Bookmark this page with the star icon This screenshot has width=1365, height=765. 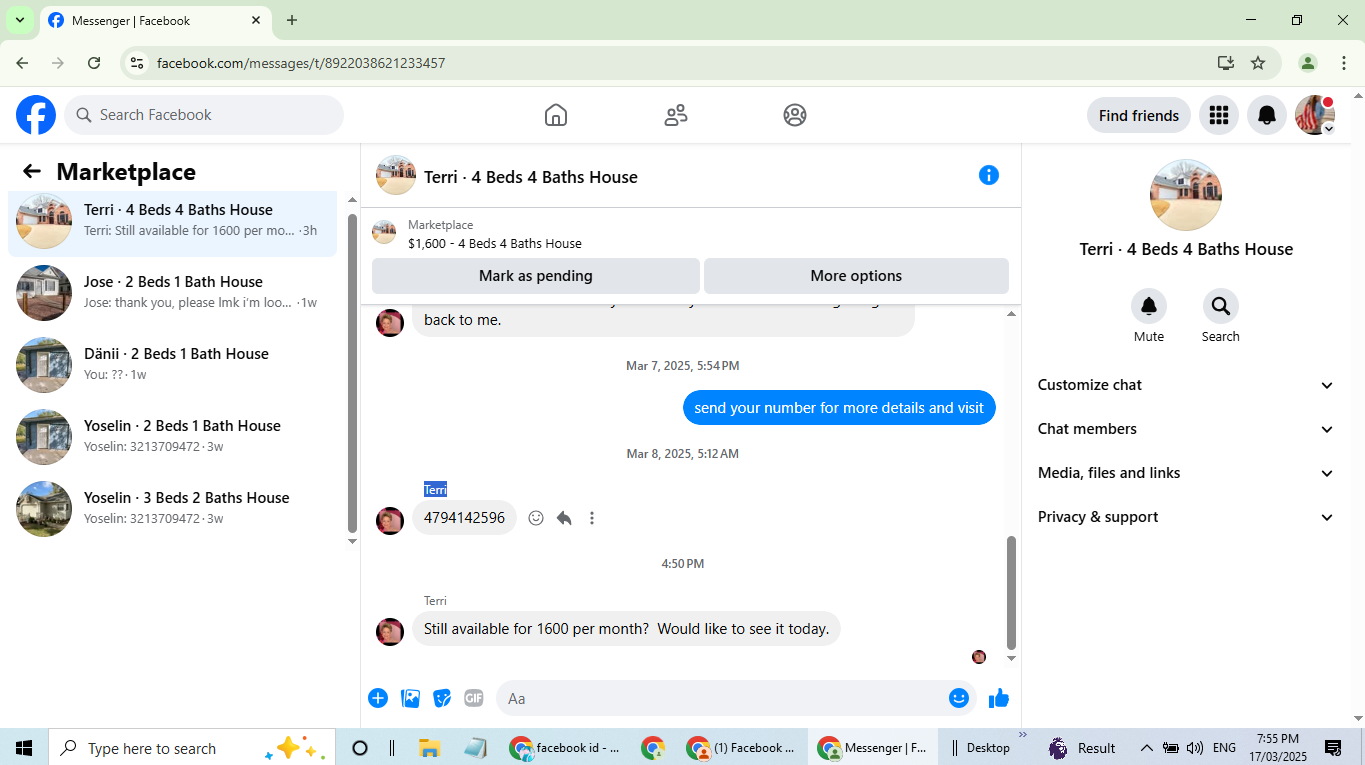tap(1258, 63)
